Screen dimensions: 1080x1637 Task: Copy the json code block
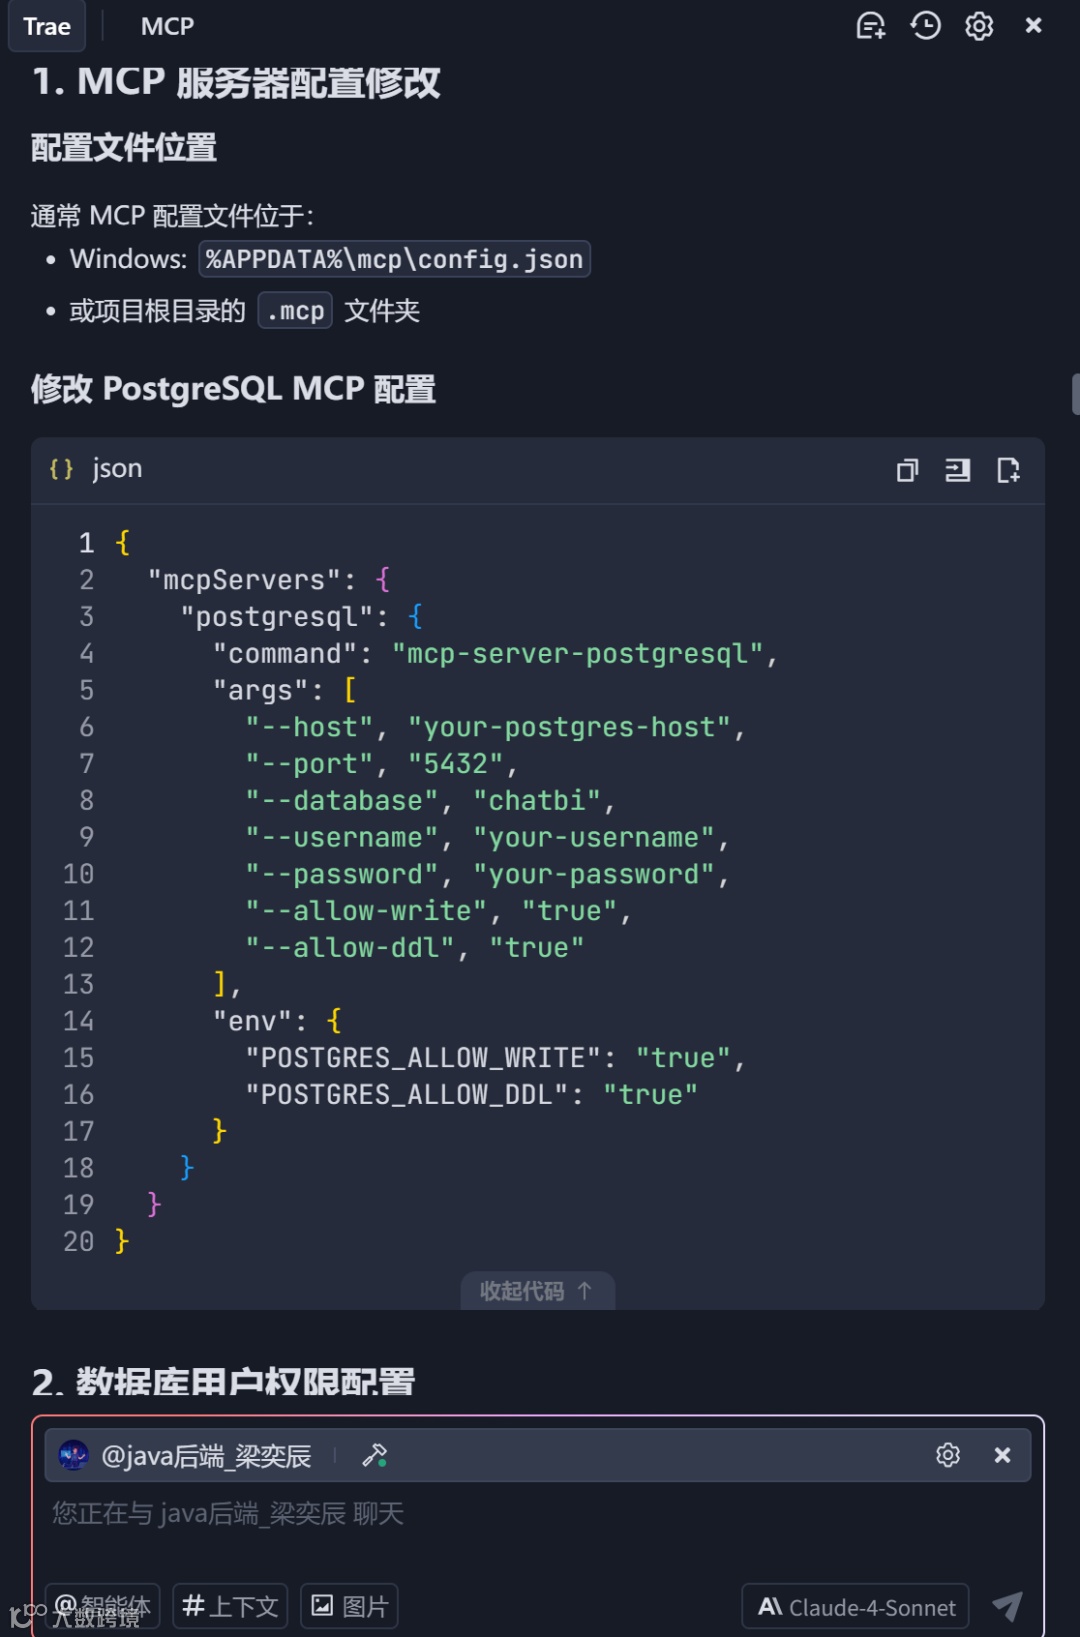point(907,470)
